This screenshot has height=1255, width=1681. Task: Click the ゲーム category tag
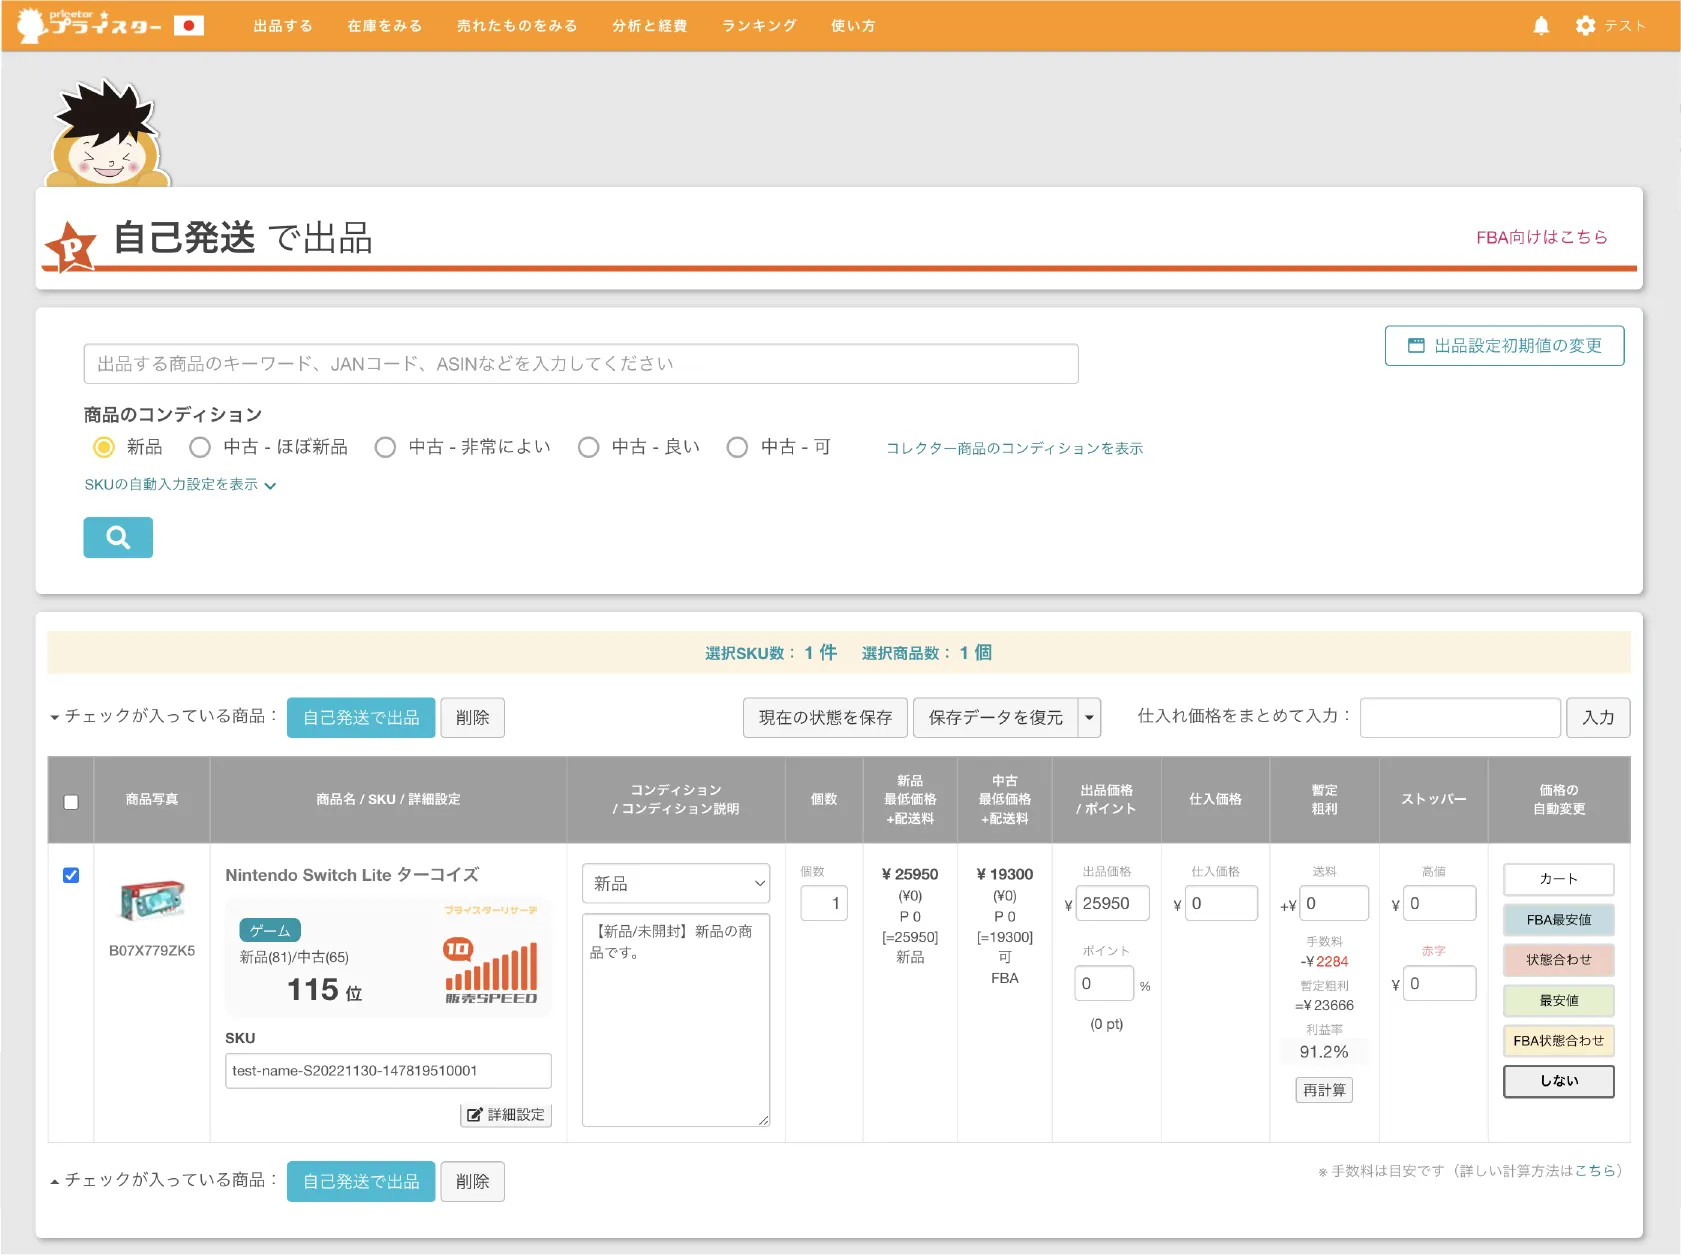[x=270, y=930]
